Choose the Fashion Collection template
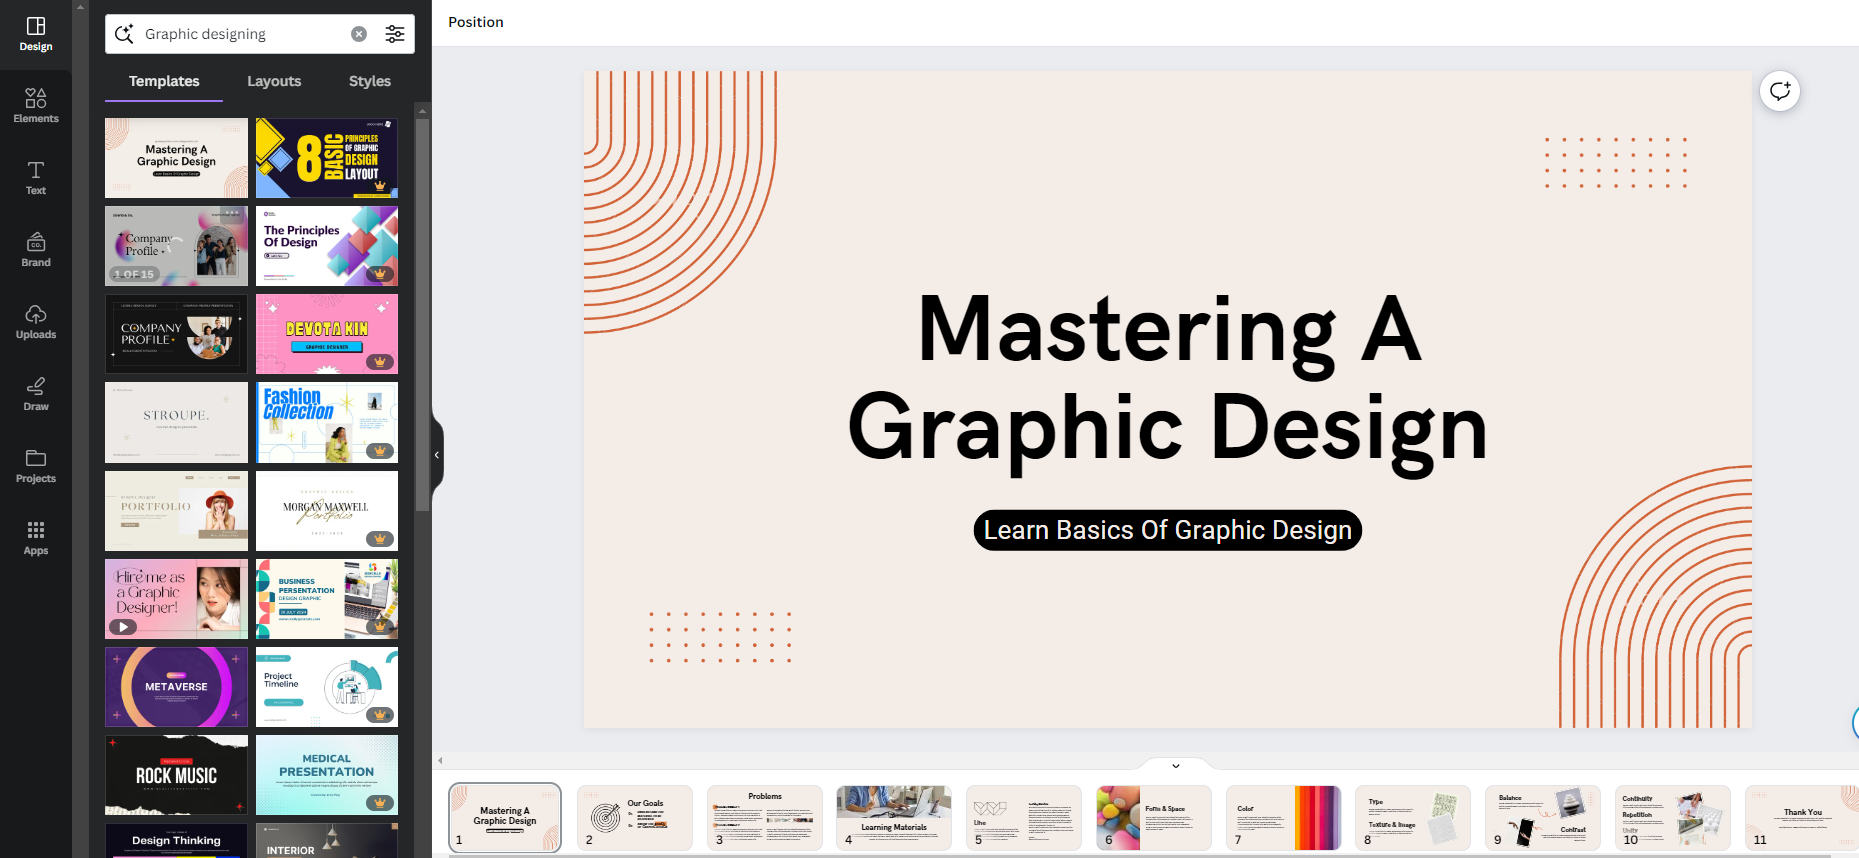Screen dimensions: 1859x858 pyautogui.click(x=327, y=423)
